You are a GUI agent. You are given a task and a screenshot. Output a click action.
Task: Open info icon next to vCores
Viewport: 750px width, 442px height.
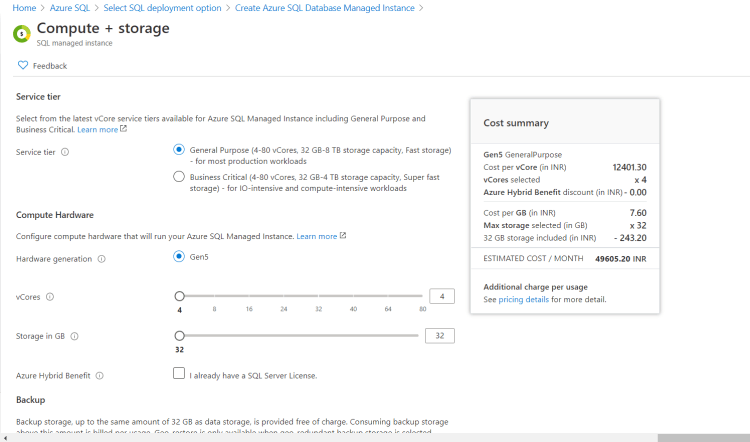click(50, 297)
